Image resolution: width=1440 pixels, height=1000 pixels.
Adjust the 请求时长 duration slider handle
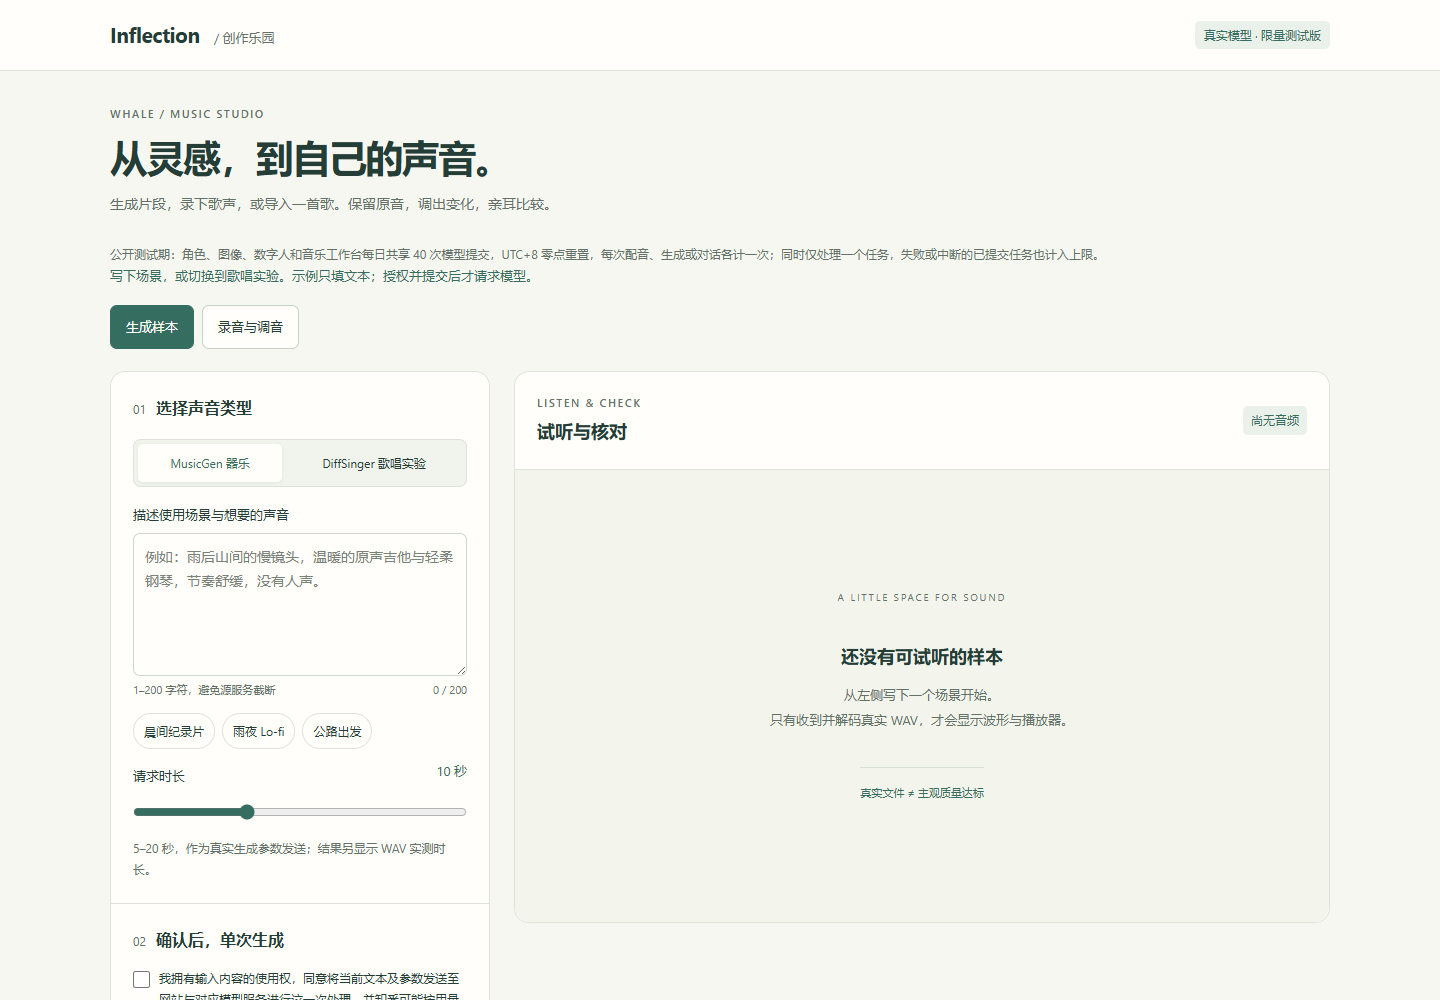tap(247, 812)
